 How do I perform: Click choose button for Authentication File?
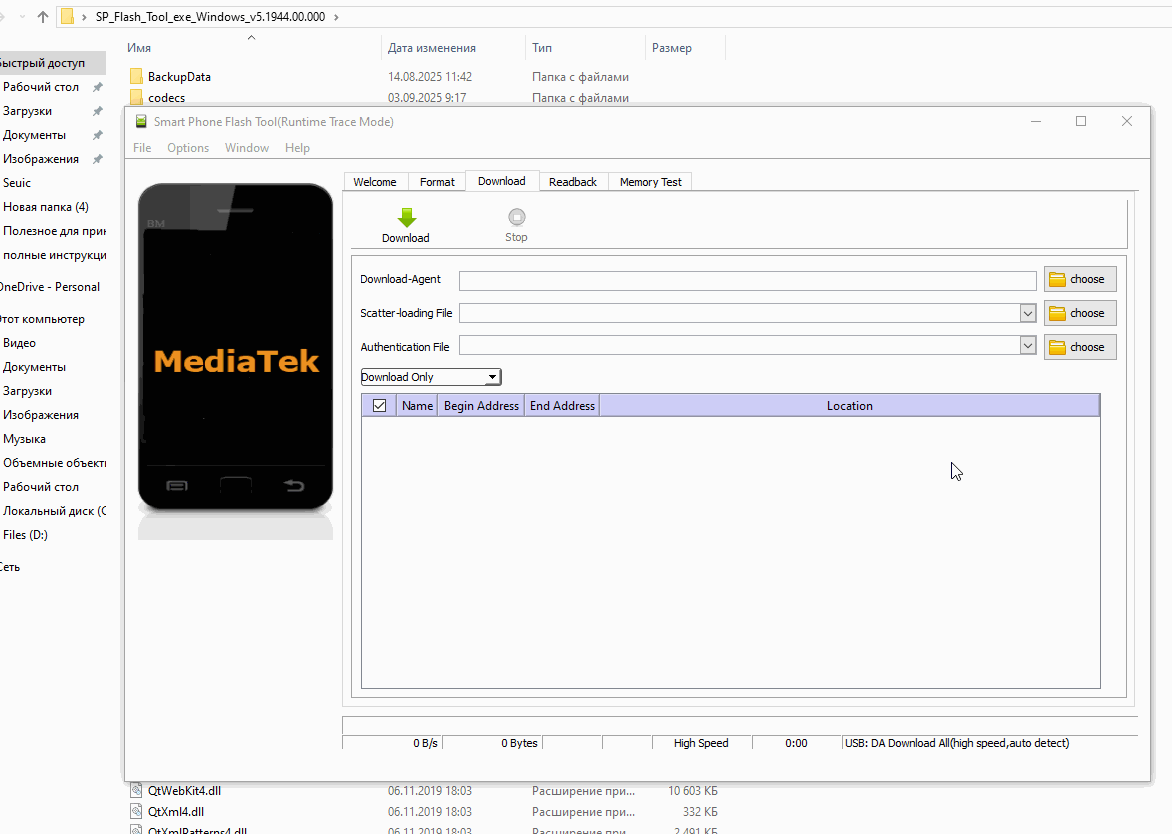coord(1079,347)
